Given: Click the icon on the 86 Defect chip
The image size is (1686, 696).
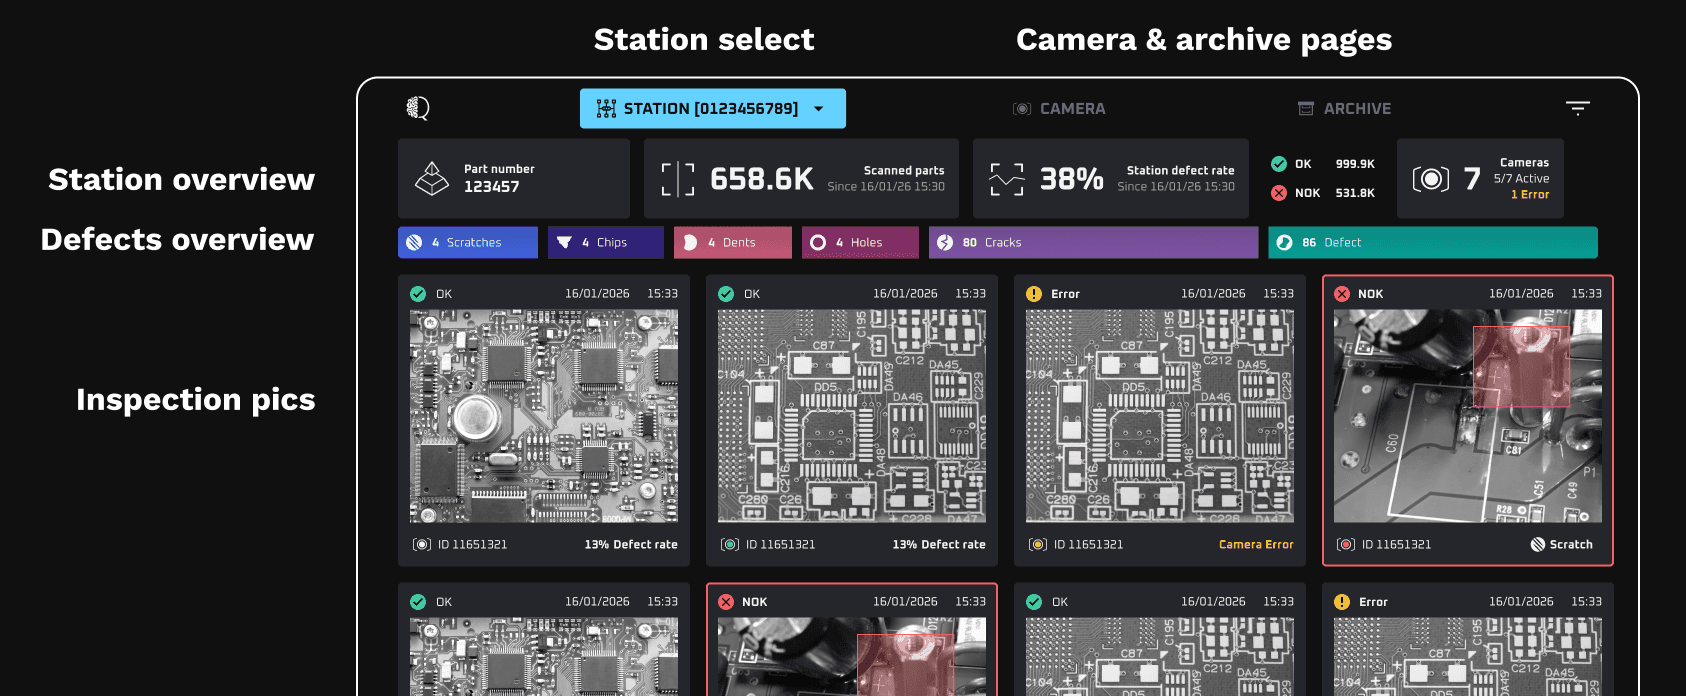Looking at the screenshot, I should [1285, 242].
